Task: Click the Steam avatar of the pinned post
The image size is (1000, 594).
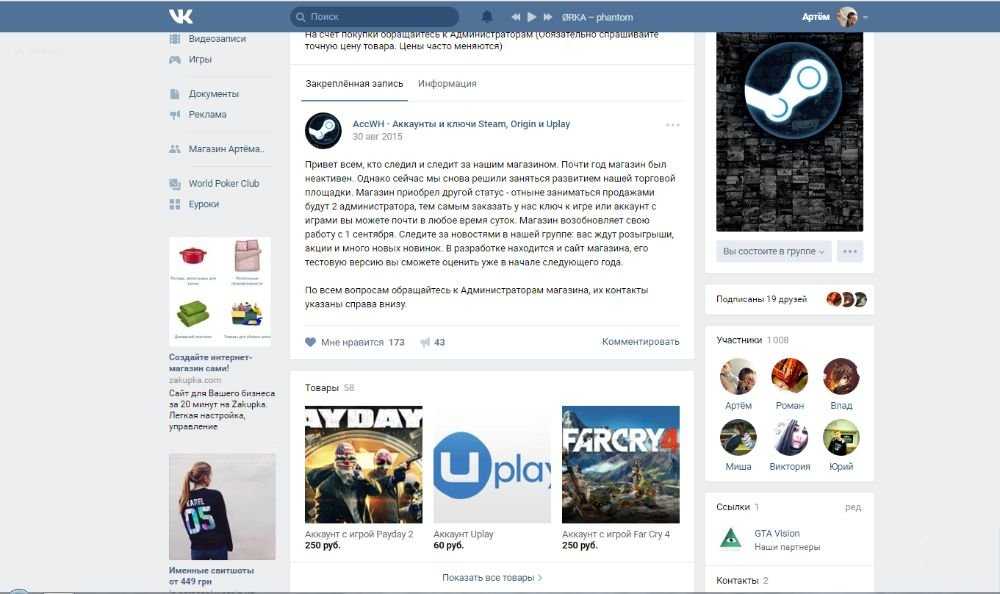Action: point(323,130)
